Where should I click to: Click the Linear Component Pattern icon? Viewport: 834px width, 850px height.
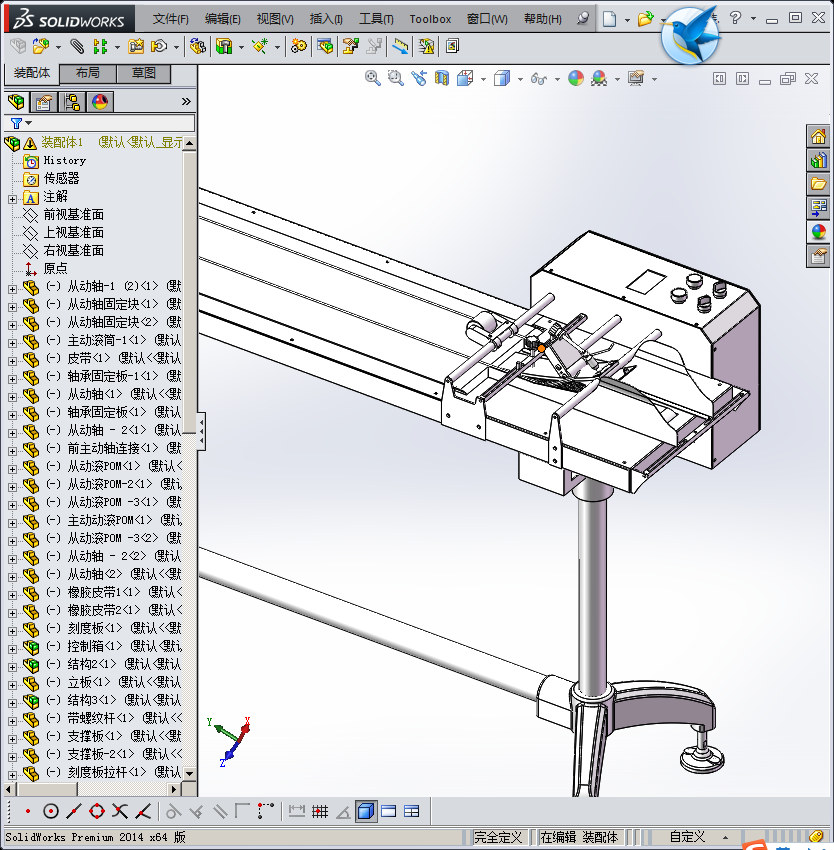[x=100, y=47]
